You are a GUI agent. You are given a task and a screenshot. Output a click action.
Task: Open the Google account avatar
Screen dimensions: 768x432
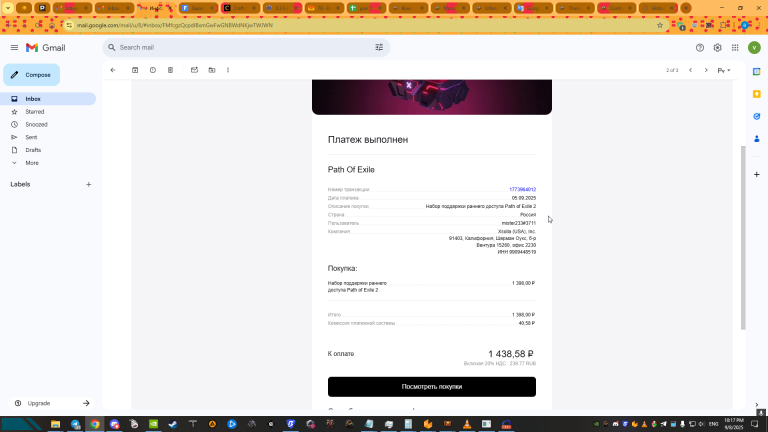coord(754,48)
